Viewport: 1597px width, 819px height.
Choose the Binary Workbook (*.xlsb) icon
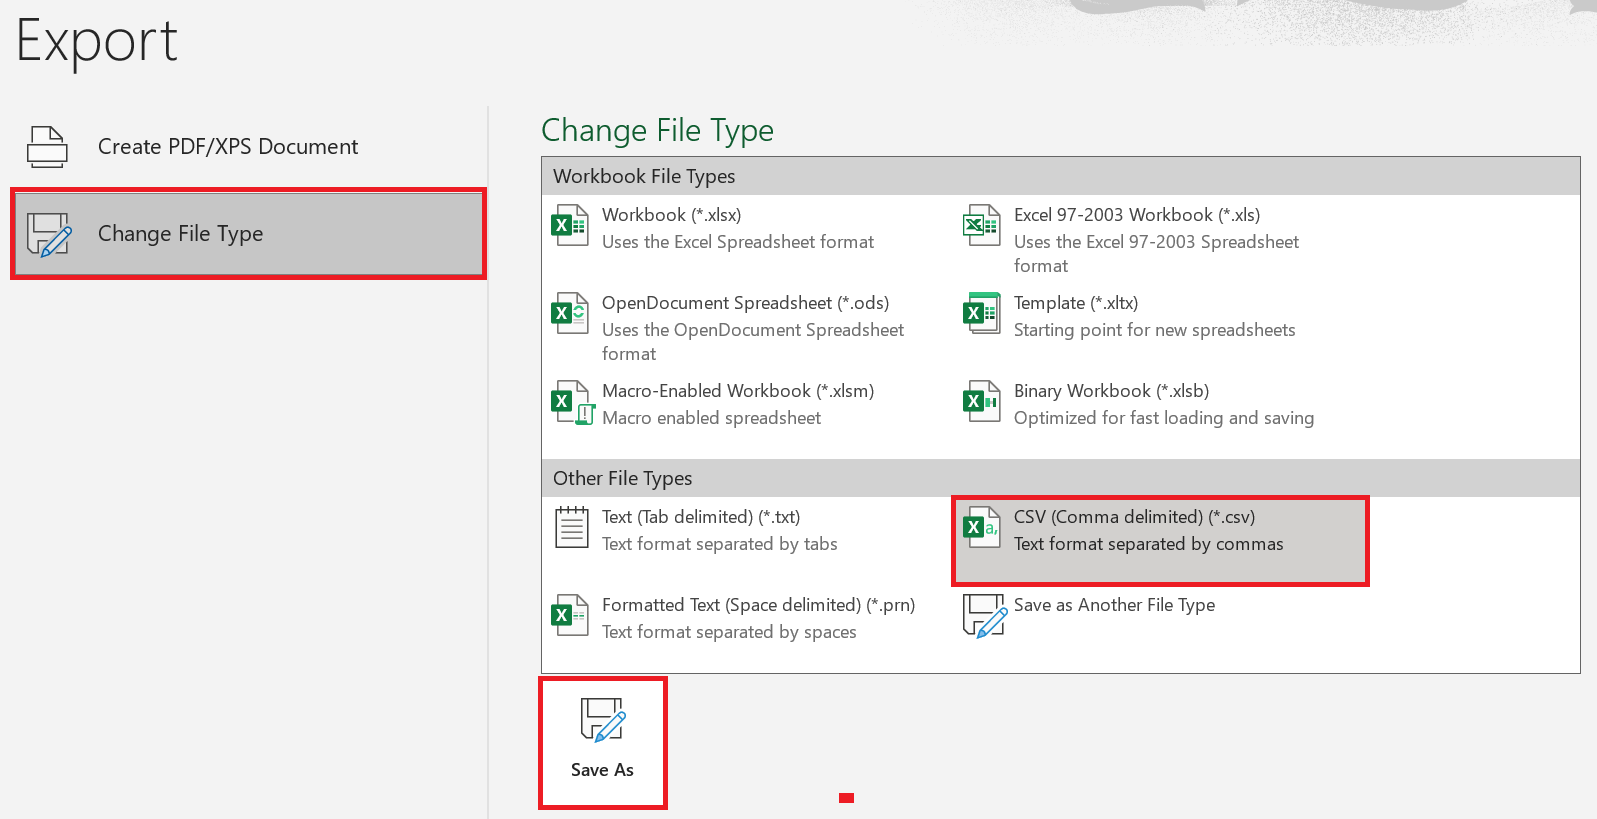tap(981, 401)
